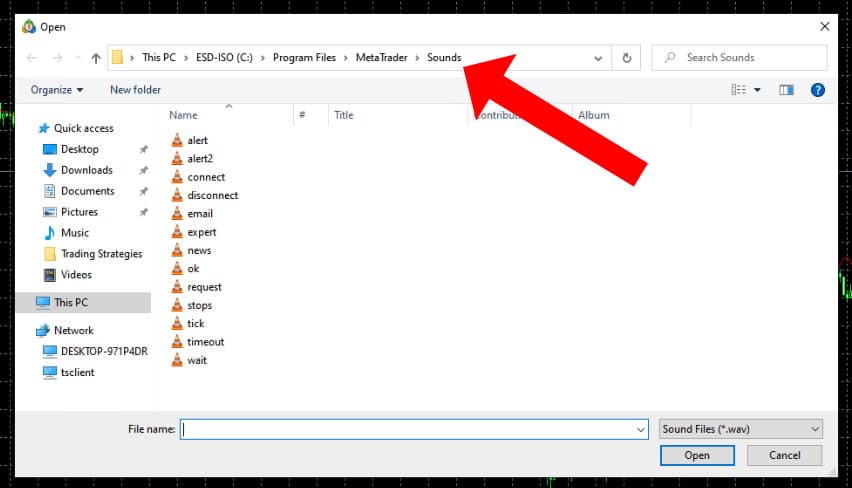This screenshot has height=488, width=852.
Task: Toggle the preview pane icon
Action: [786, 90]
